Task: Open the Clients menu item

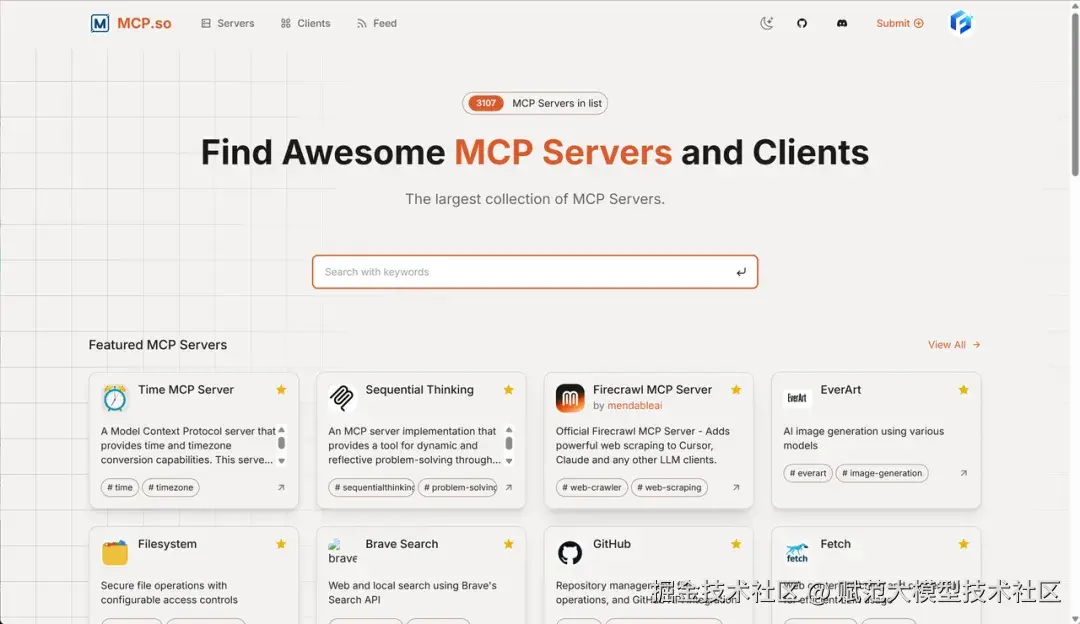Action: coord(305,23)
